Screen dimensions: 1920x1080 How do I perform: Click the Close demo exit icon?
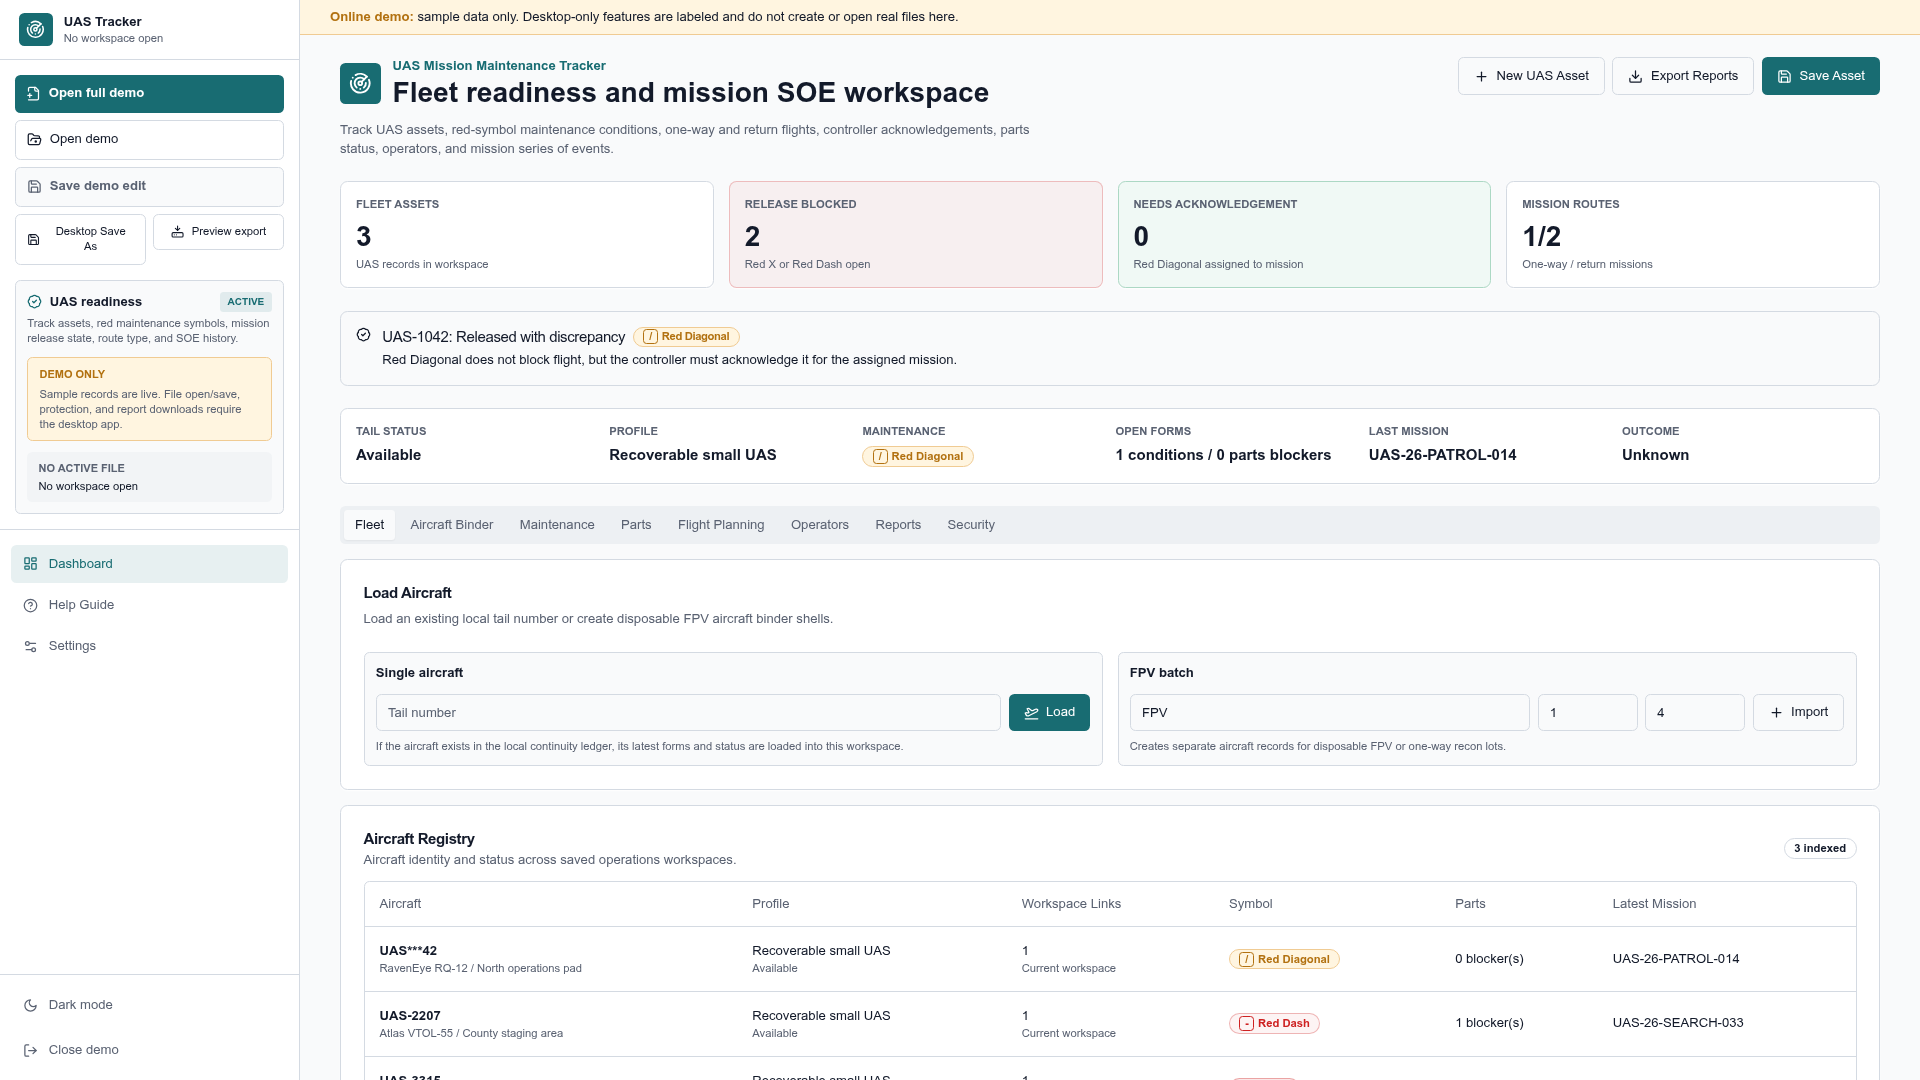tap(31, 1050)
